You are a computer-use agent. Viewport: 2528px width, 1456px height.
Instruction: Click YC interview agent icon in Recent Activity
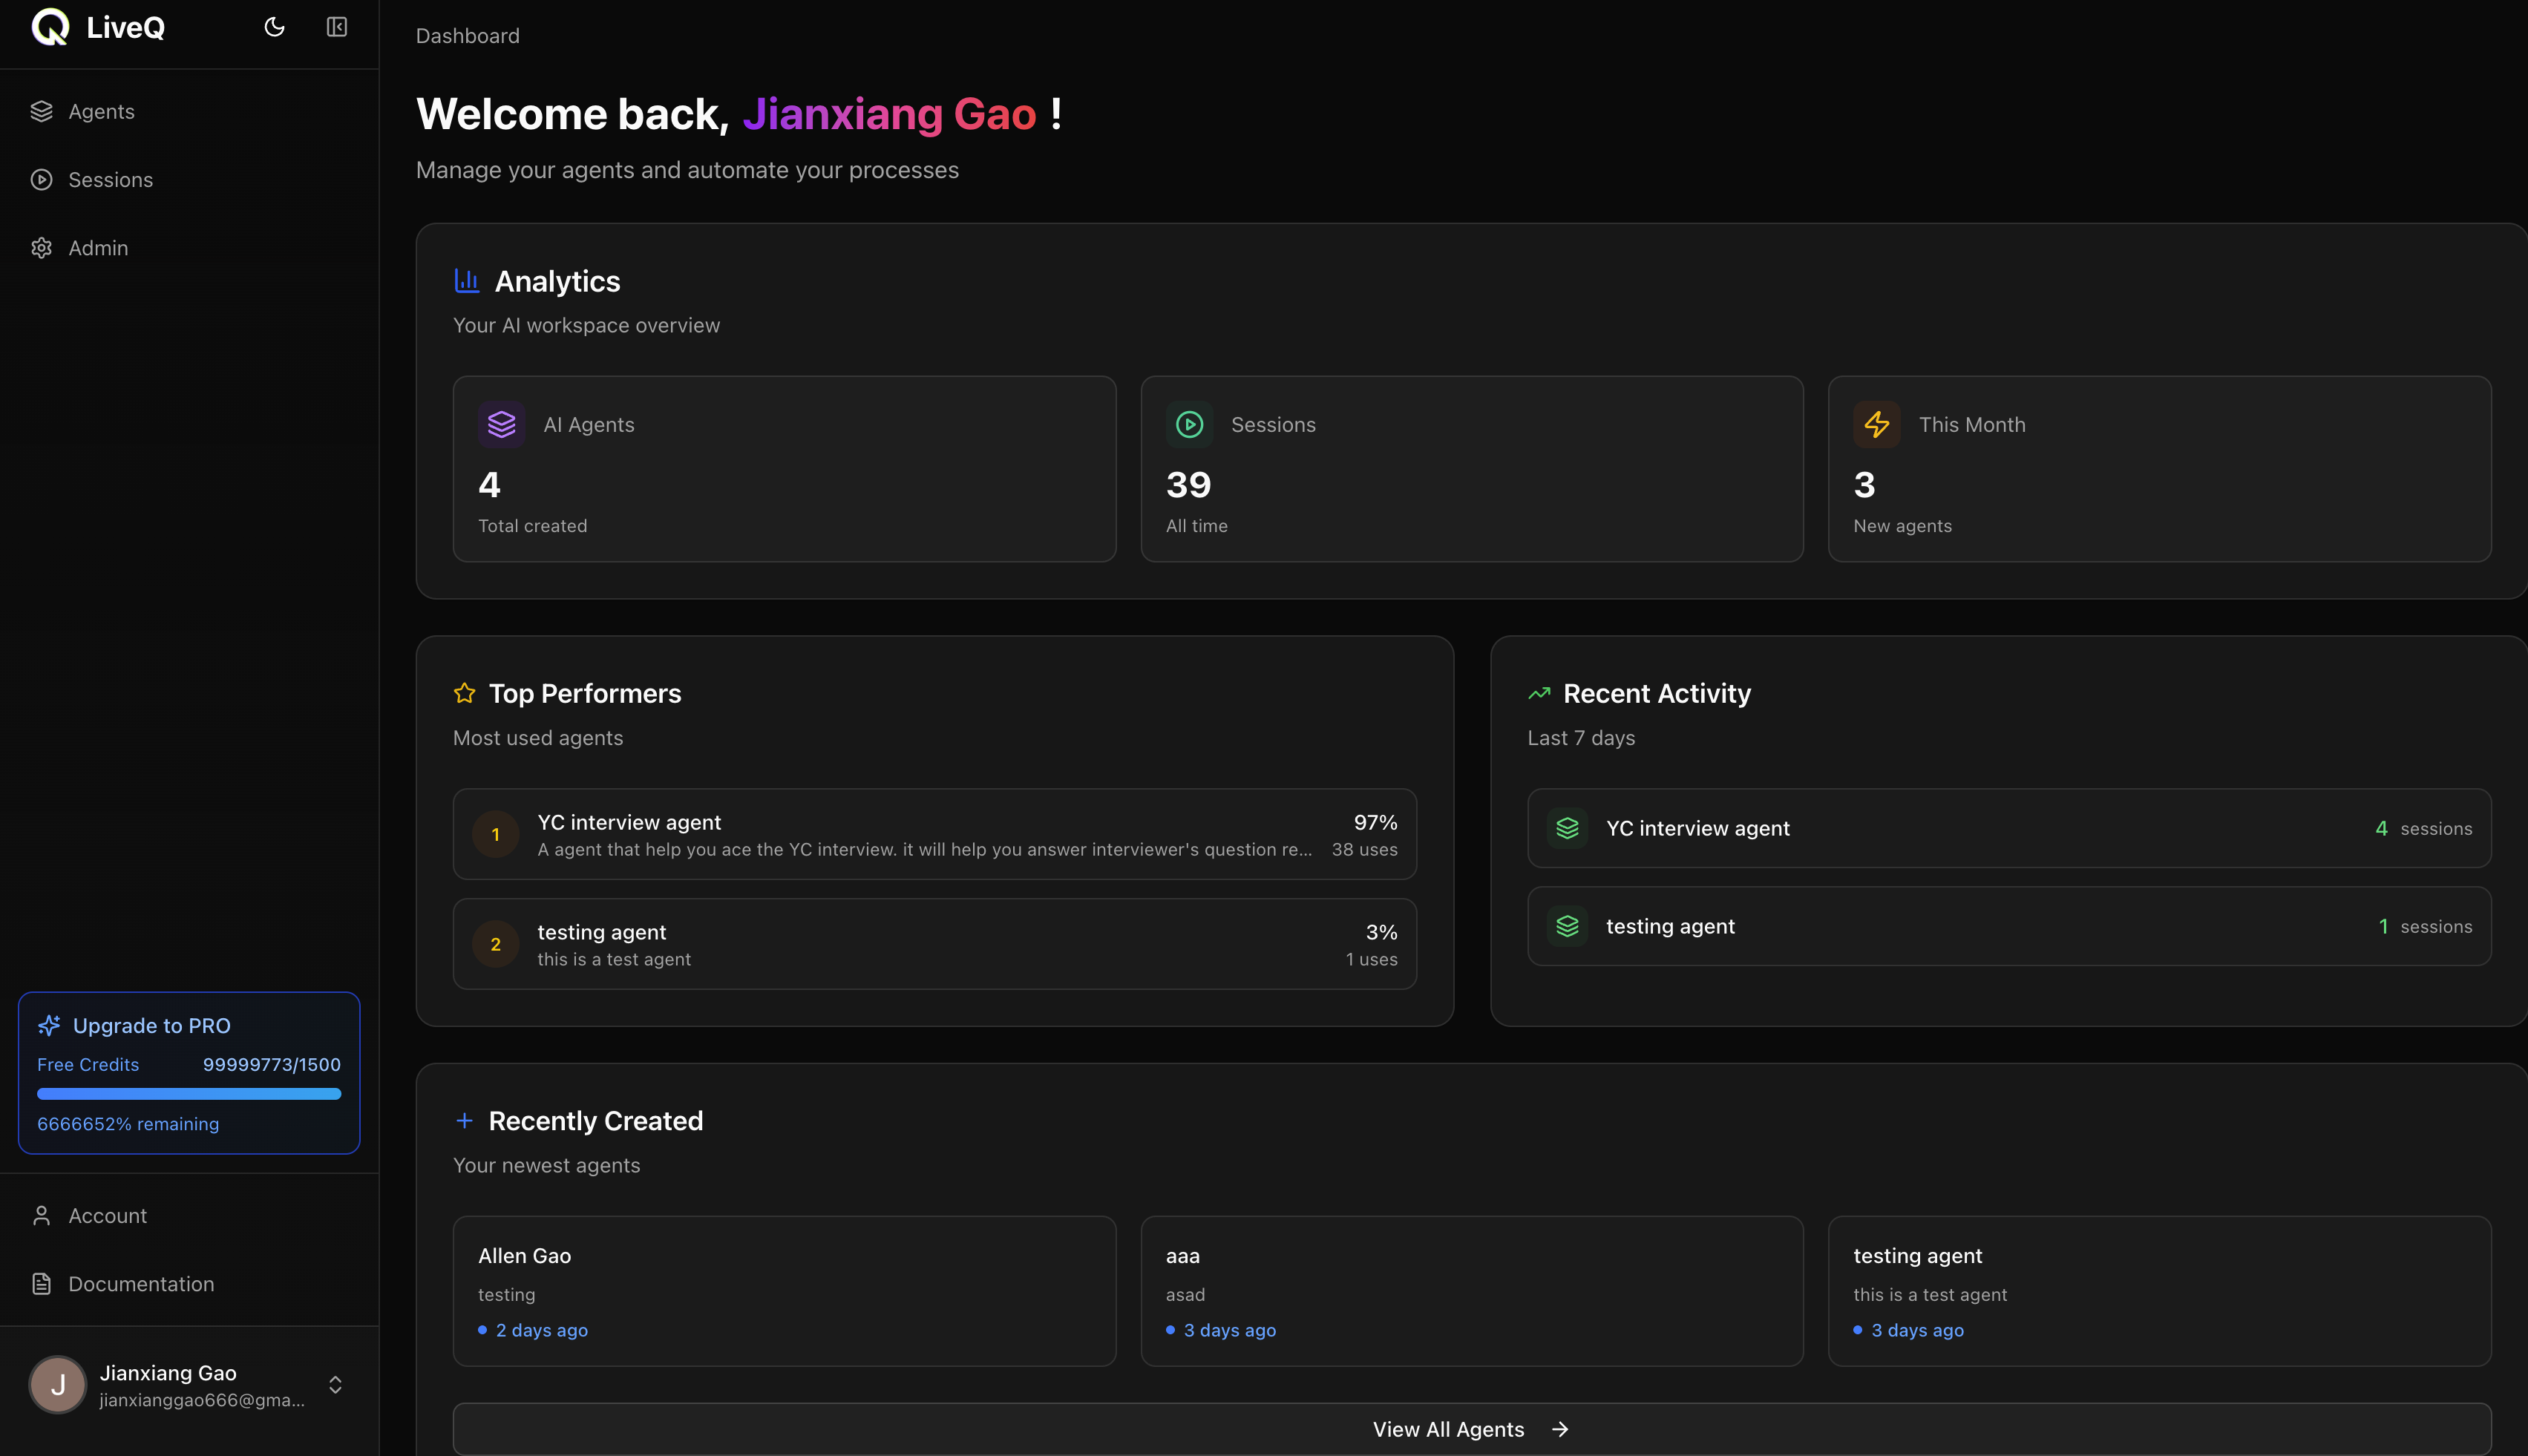click(x=1567, y=828)
